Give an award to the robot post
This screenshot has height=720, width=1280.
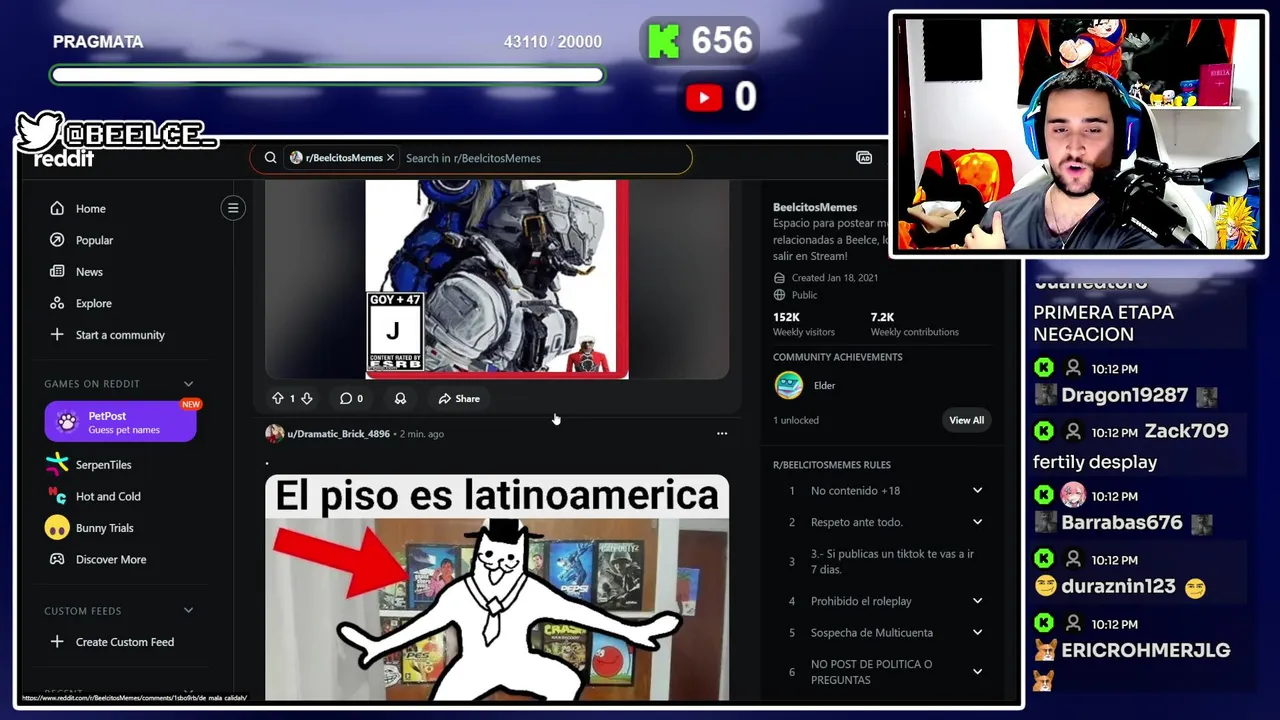[x=400, y=398]
